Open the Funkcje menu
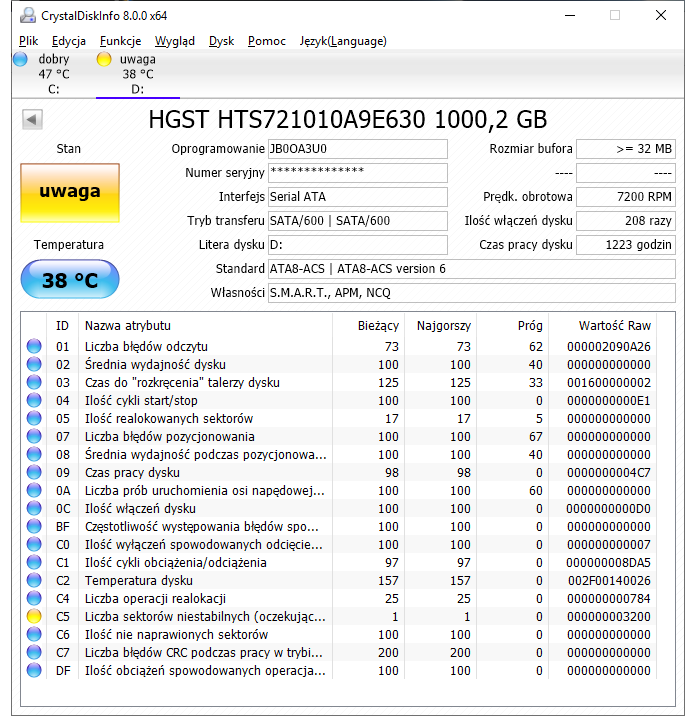696x716 pixels. coord(120,41)
